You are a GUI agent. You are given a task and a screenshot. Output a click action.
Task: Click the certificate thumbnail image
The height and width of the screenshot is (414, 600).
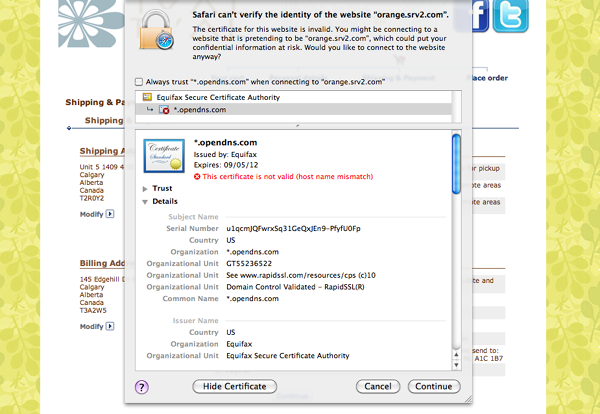tap(164, 155)
